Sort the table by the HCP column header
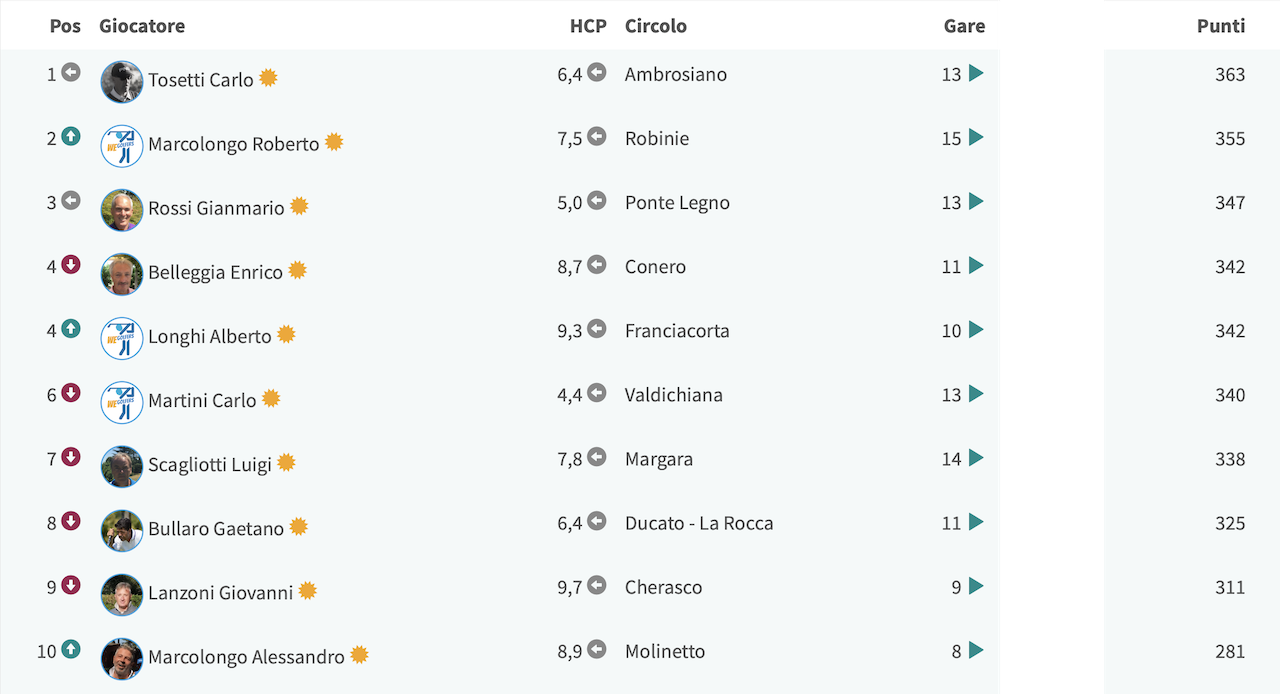1280x694 pixels. [588, 26]
